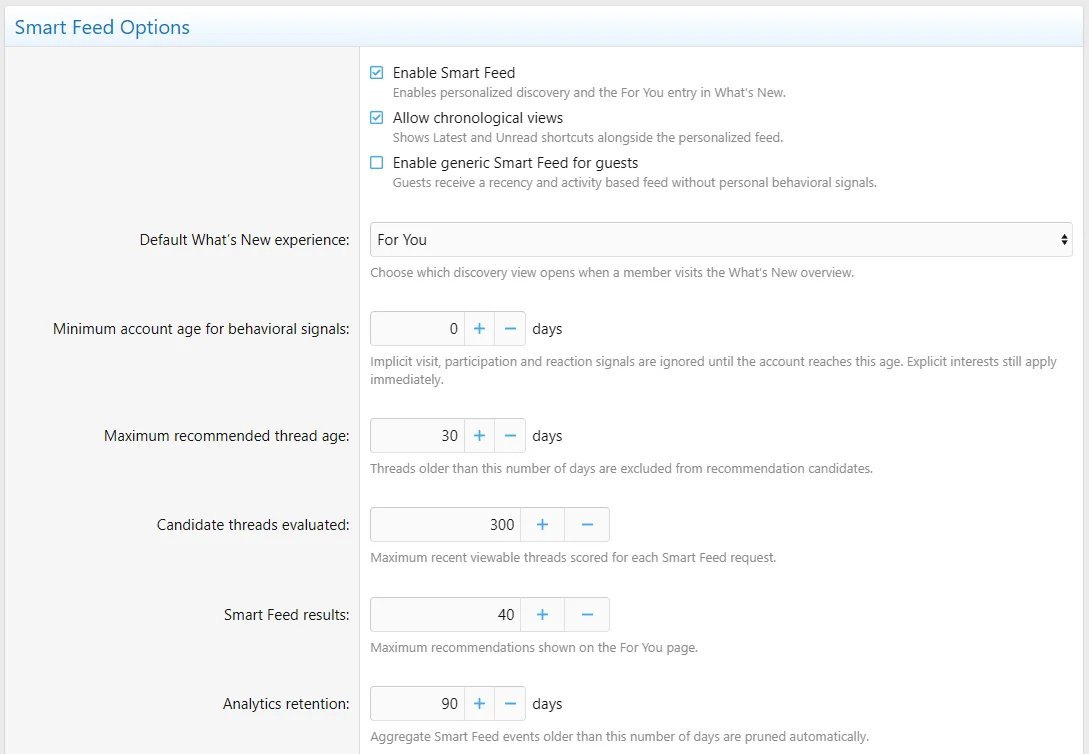Click hint 'Threads older than this number of days'
1089x754 pixels.
click(622, 468)
